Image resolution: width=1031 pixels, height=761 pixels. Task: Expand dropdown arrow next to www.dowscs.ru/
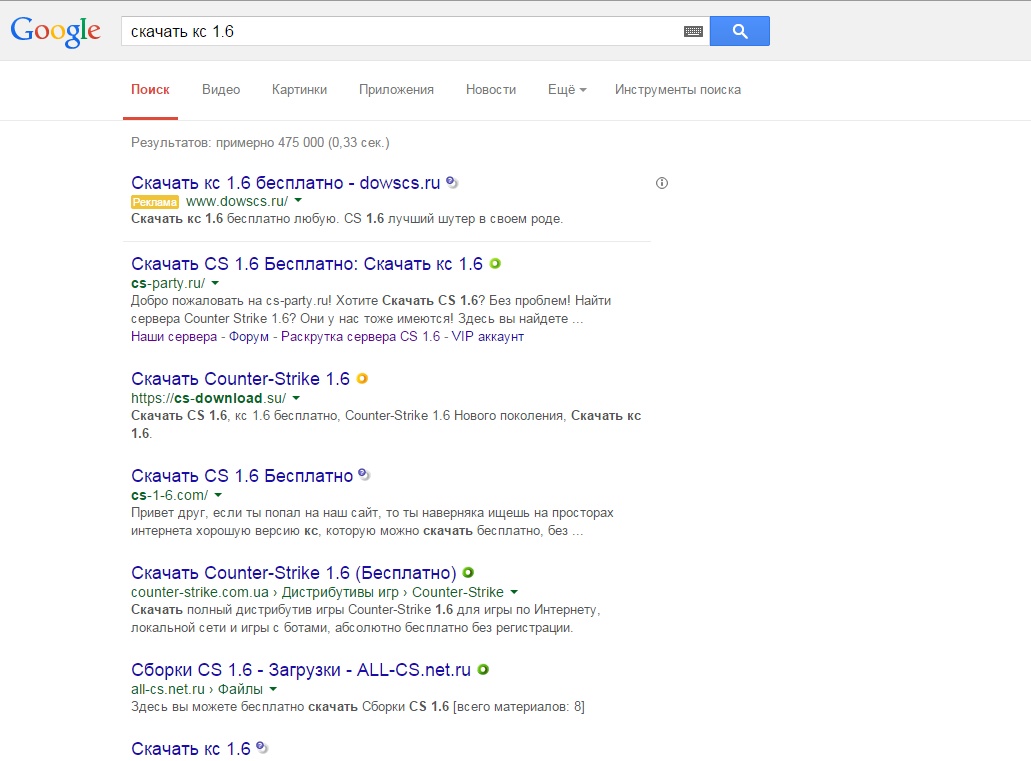(x=299, y=201)
